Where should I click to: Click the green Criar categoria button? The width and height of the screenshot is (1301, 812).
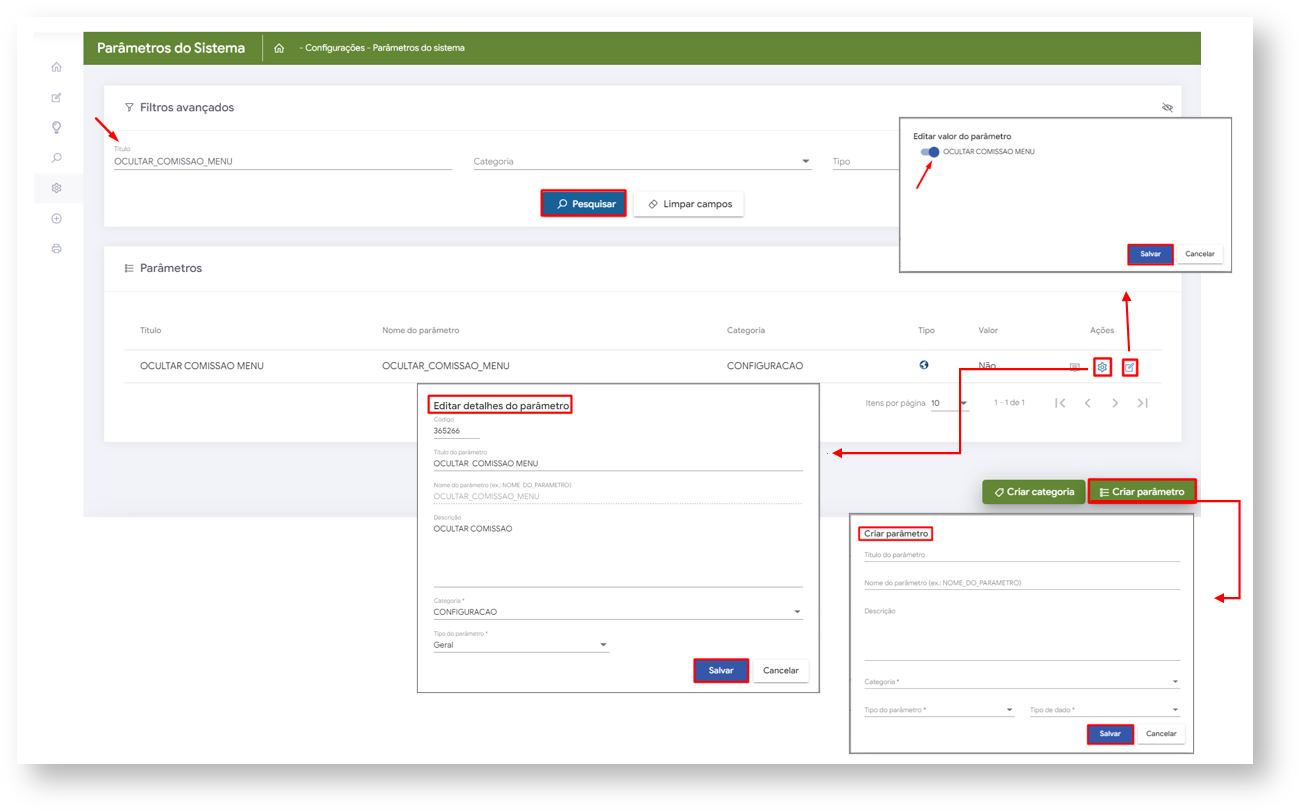(x=1034, y=492)
